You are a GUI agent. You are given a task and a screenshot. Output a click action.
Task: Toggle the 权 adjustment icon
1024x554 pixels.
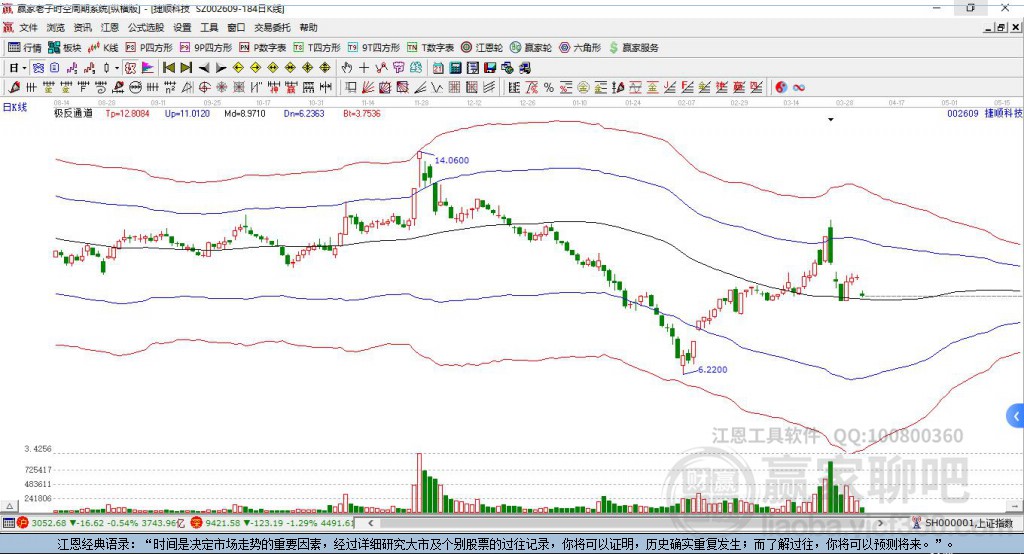(x=130, y=68)
